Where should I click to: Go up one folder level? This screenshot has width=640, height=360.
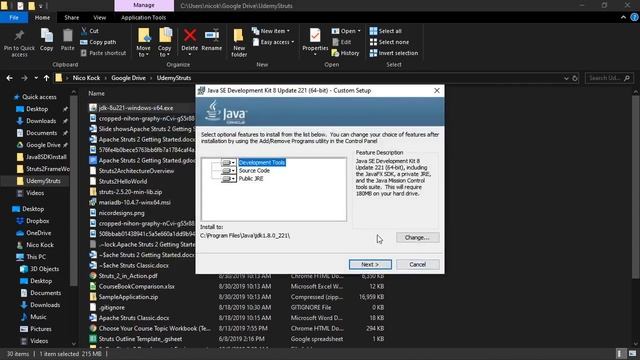(x=47, y=78)
